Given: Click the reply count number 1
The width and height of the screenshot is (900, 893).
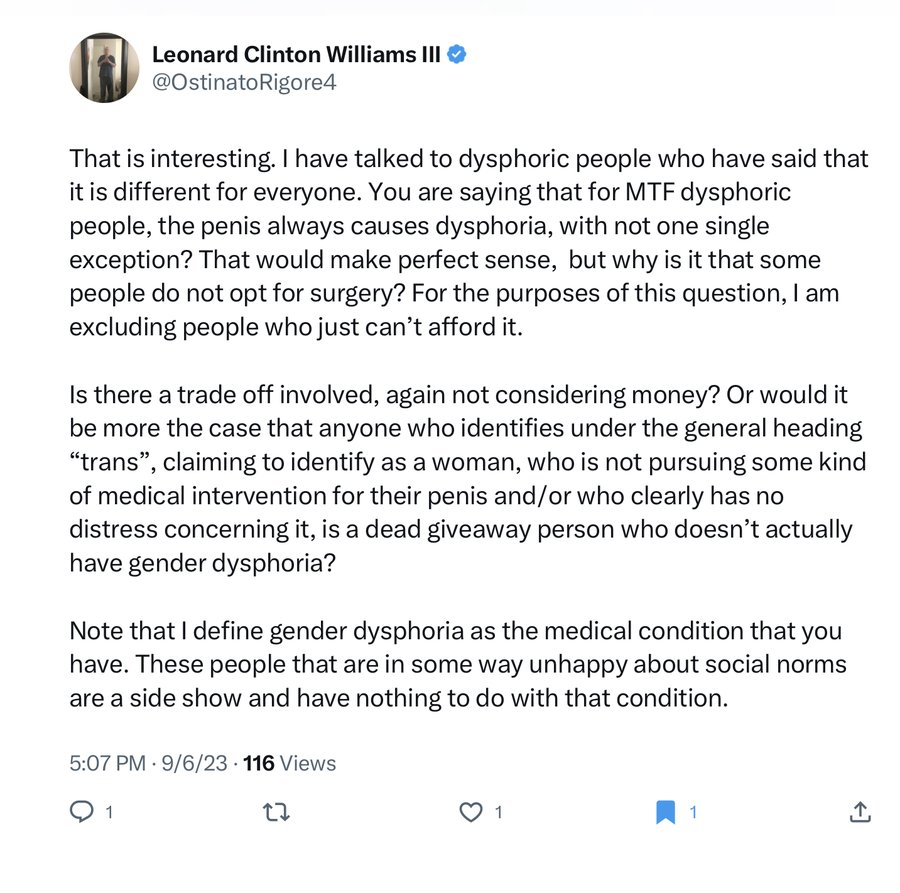Looking at the screenshot, I should coord(109,812).
